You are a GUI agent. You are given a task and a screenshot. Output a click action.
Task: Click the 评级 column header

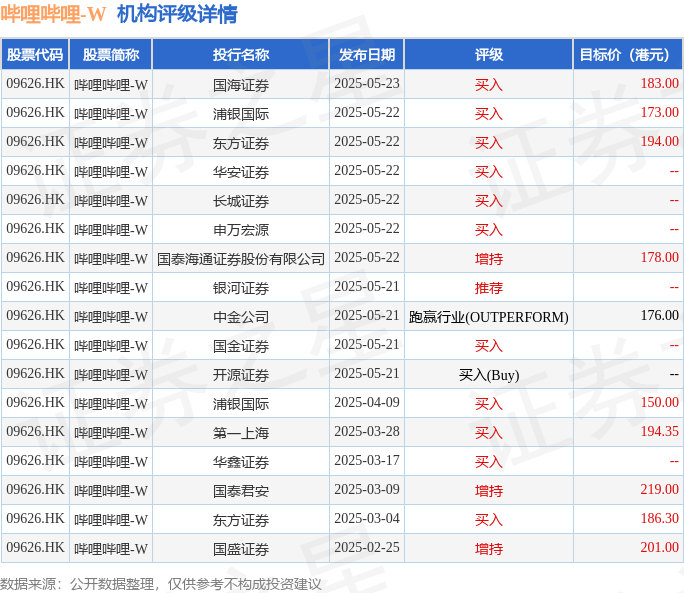(x=489, y=55)
